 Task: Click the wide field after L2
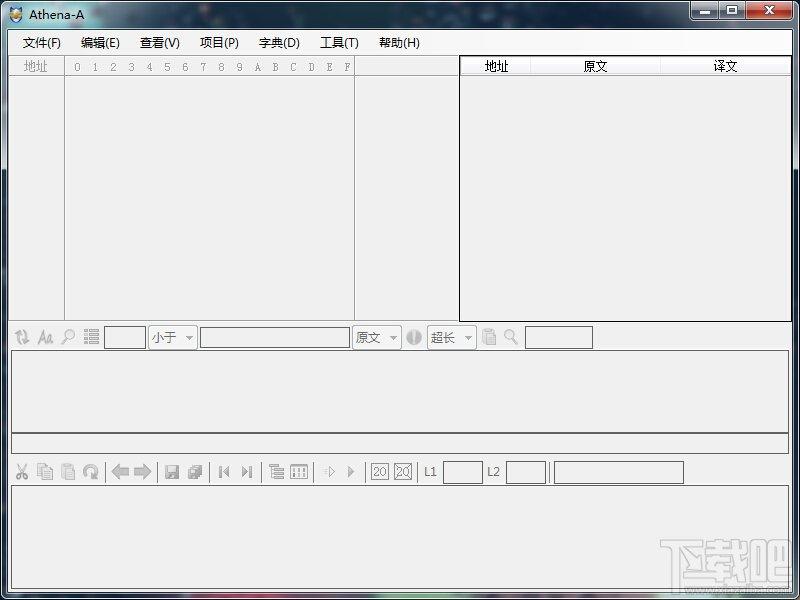point(619,472)
